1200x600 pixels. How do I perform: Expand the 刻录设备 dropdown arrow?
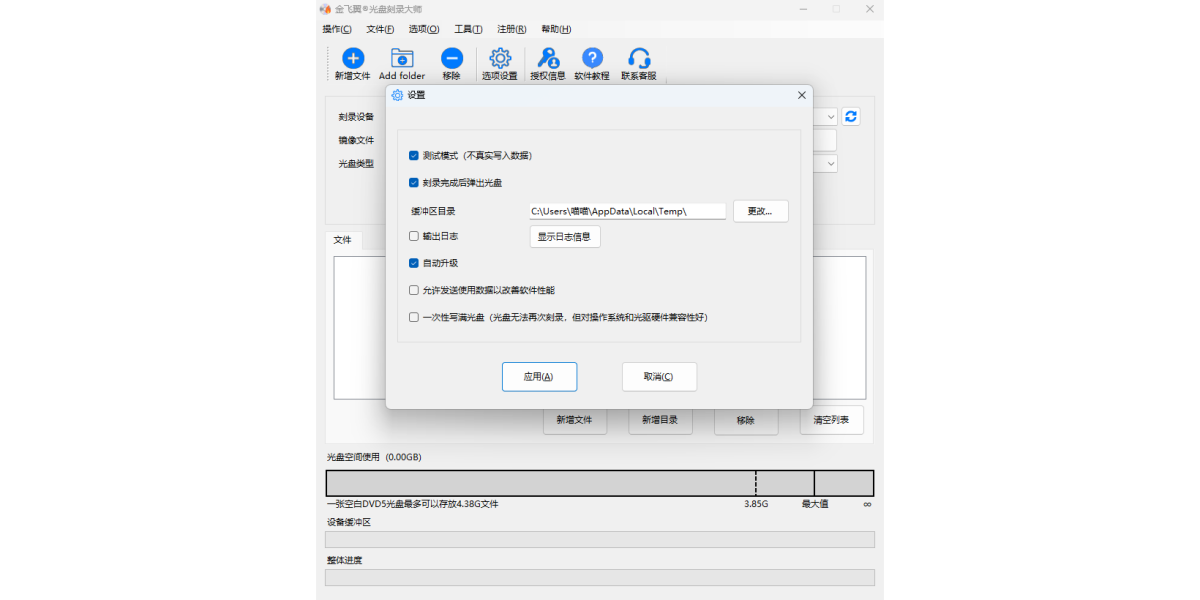click(831, 117)
